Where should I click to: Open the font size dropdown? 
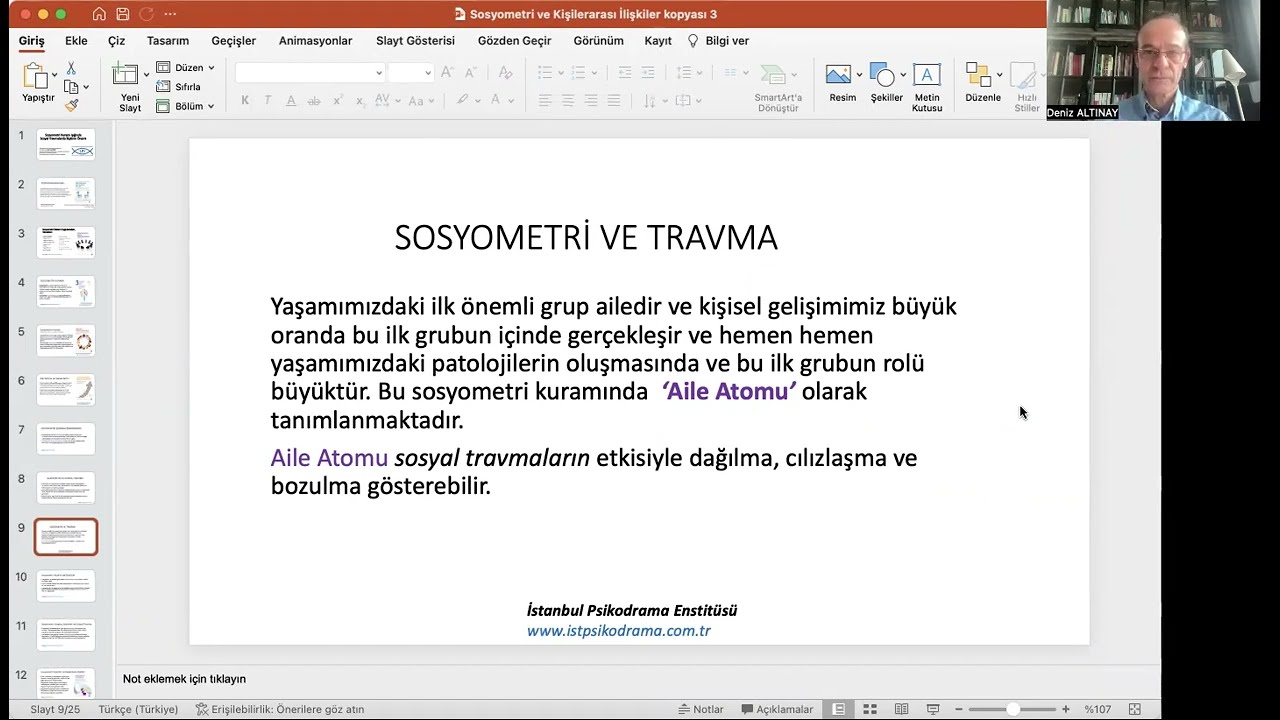click(428, 72)
